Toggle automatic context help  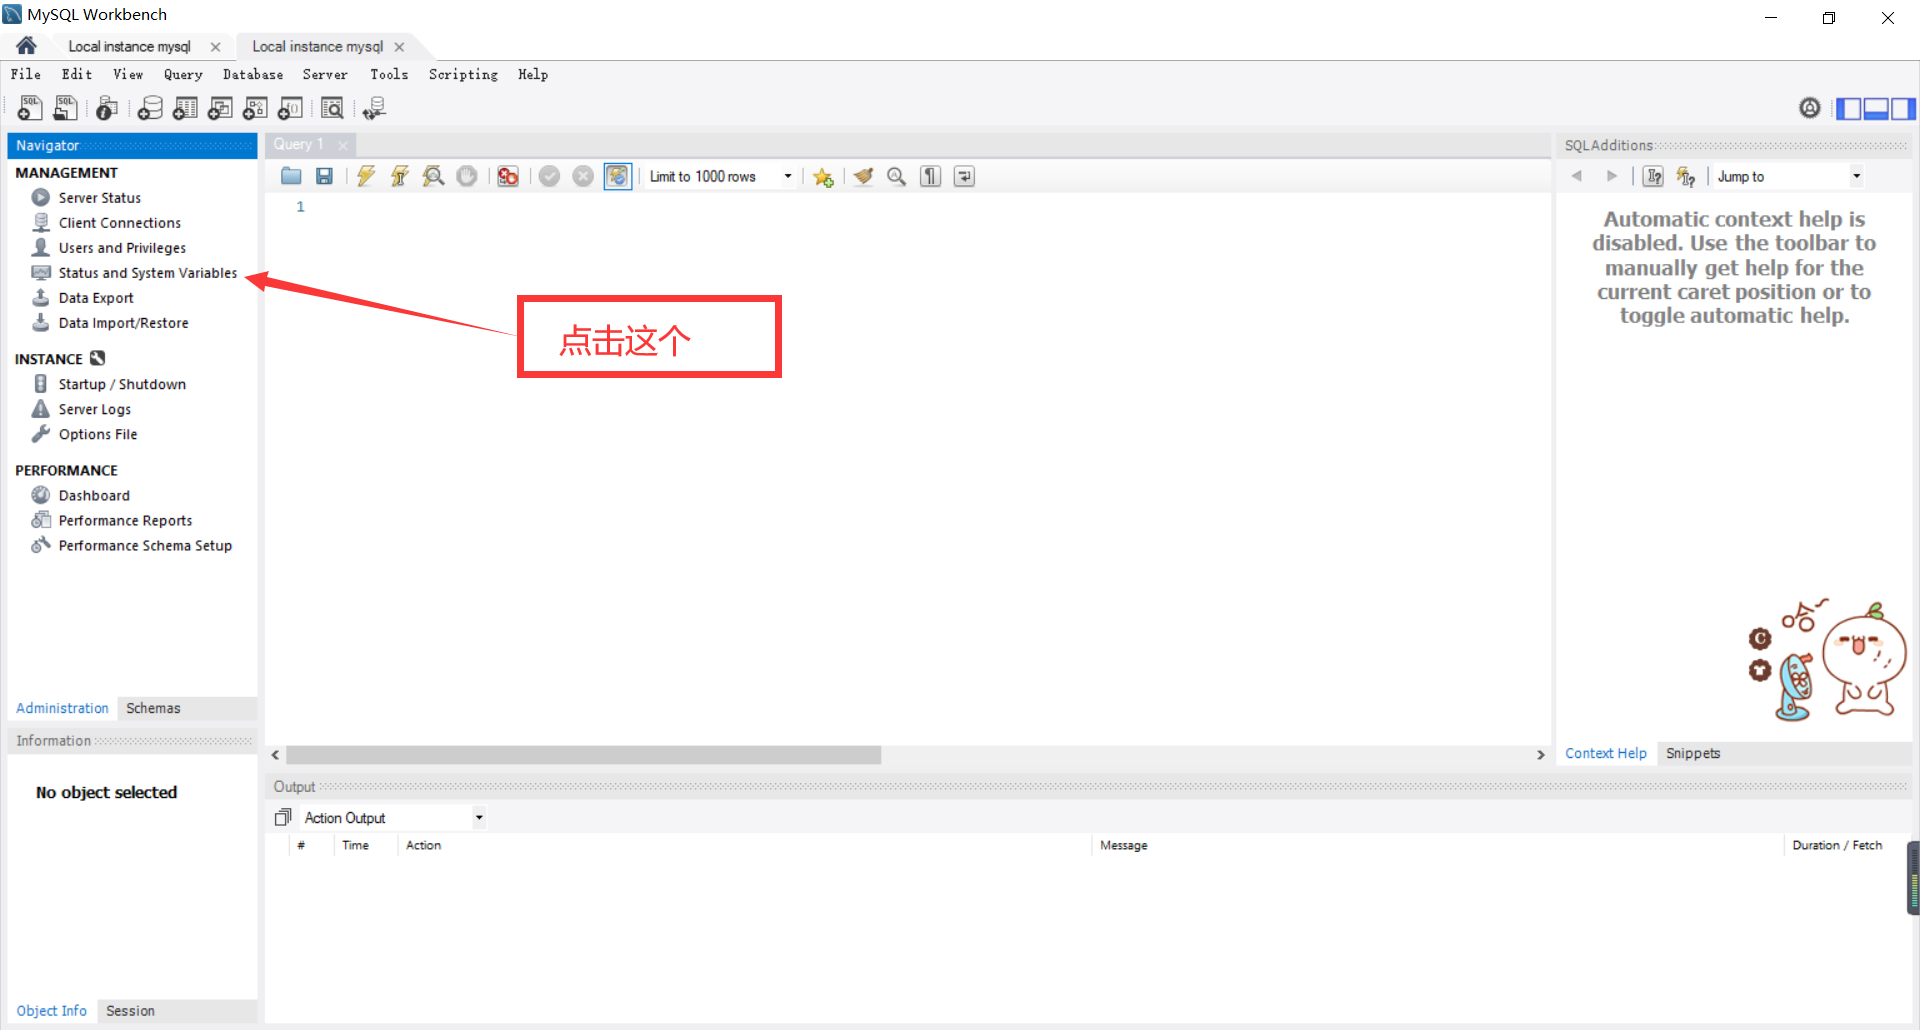[1686, 176]
